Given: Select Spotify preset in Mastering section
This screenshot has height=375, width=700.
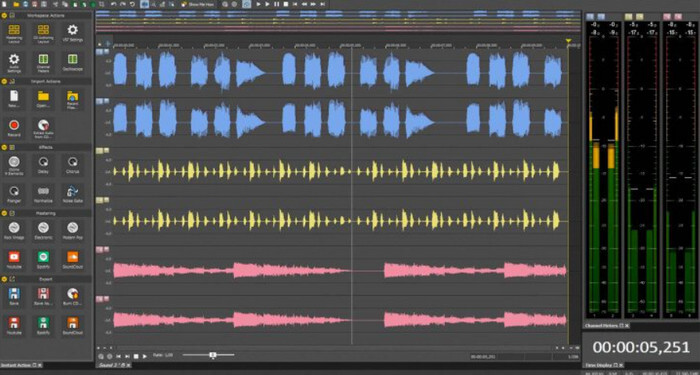Looking at the screenshot, I should coord(43,260).
